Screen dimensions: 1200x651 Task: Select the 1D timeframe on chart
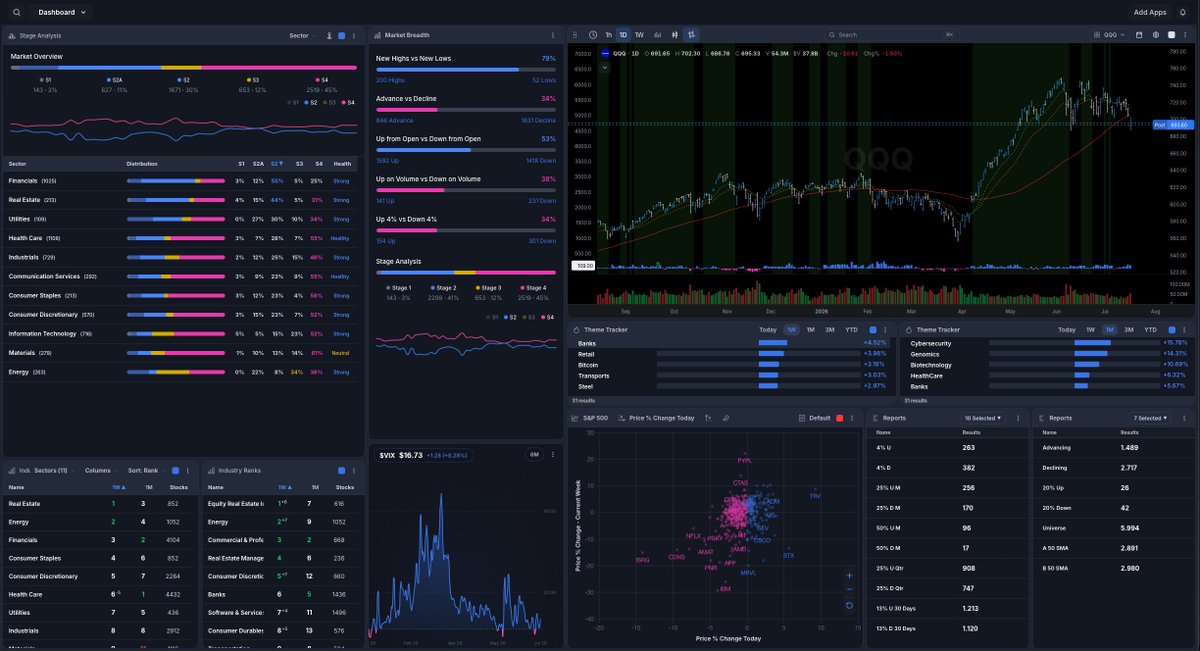tap(624, 34)
